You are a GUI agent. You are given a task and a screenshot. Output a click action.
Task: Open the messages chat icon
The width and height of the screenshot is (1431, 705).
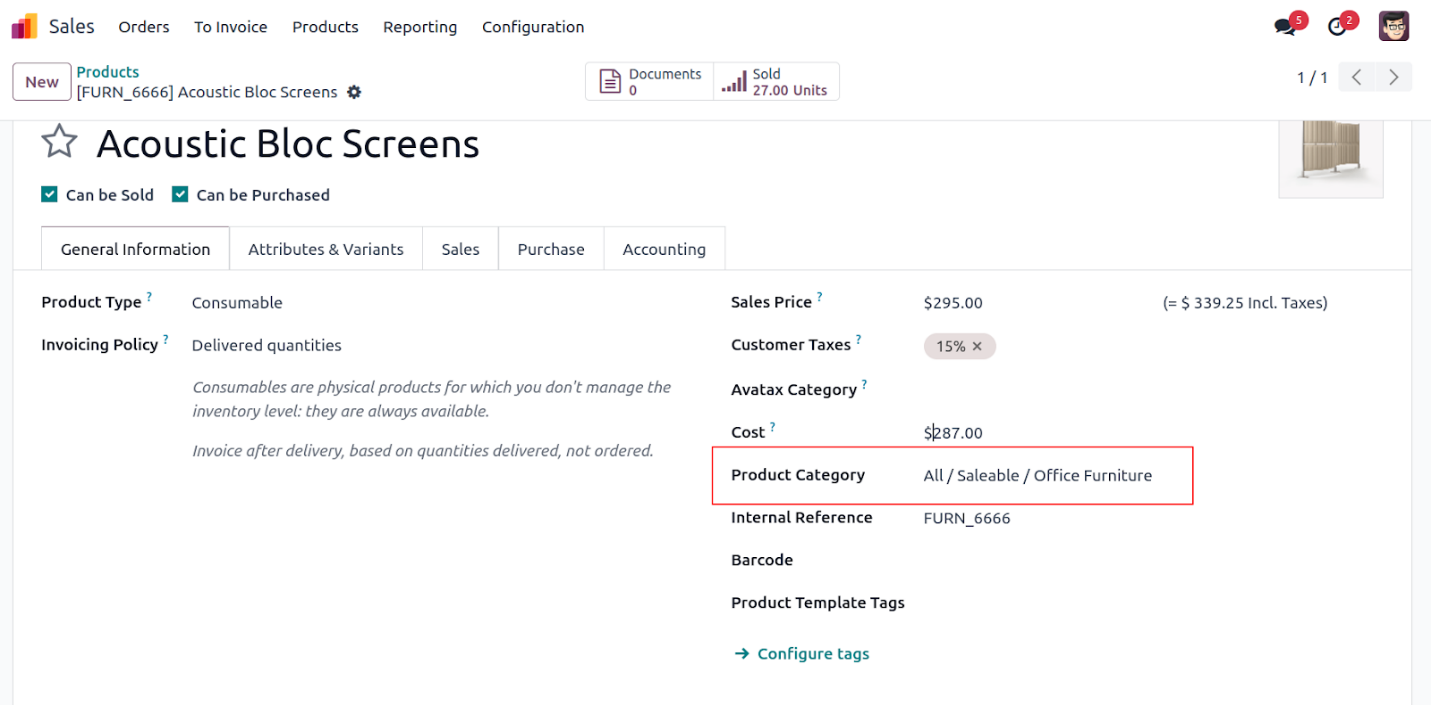(x=1285, y=27)
